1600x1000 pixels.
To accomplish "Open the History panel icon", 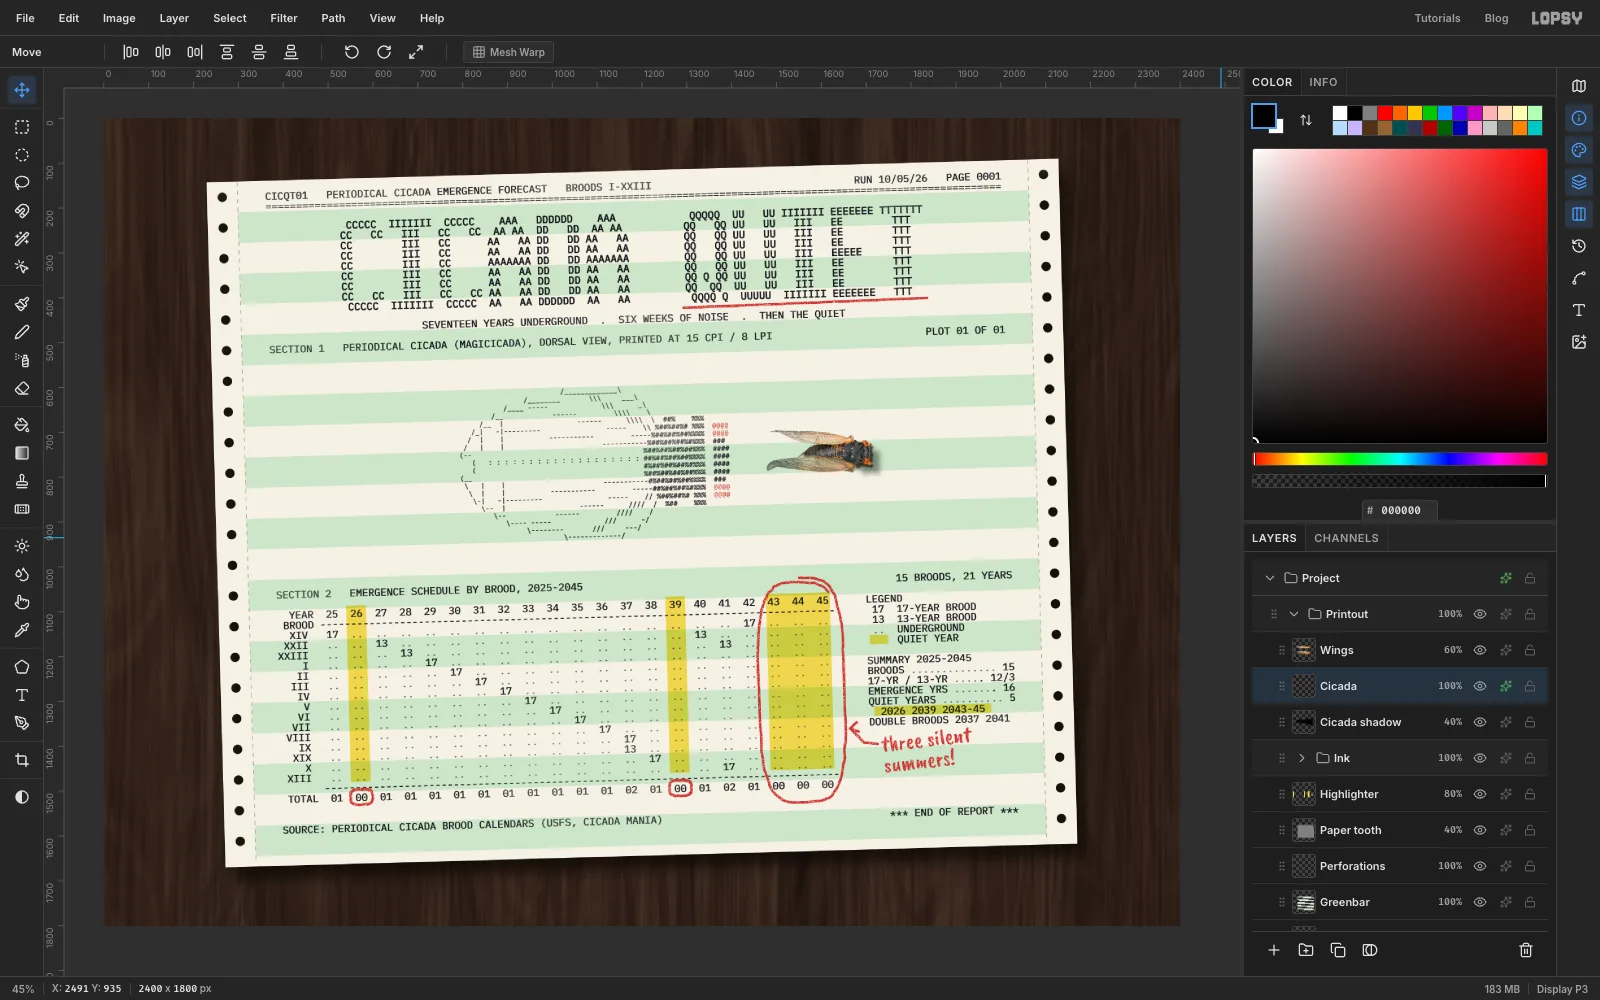I will tap(1579, 246).
